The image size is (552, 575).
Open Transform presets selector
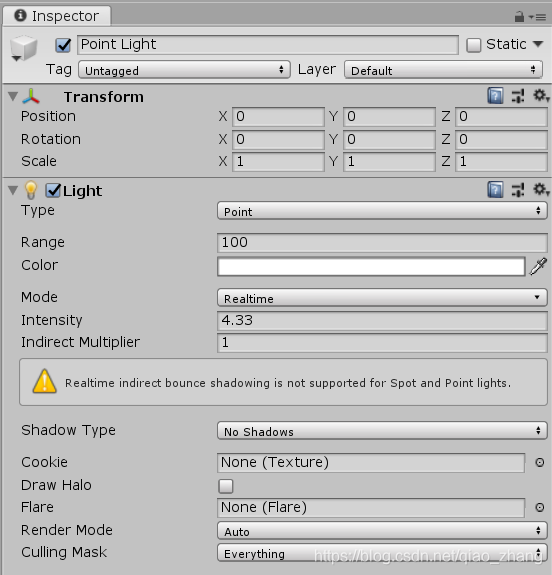518,96
